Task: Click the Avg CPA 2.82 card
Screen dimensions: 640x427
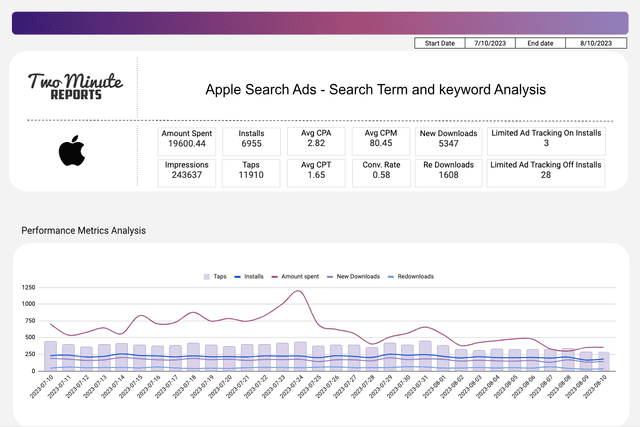Action: tap(316, 141)
